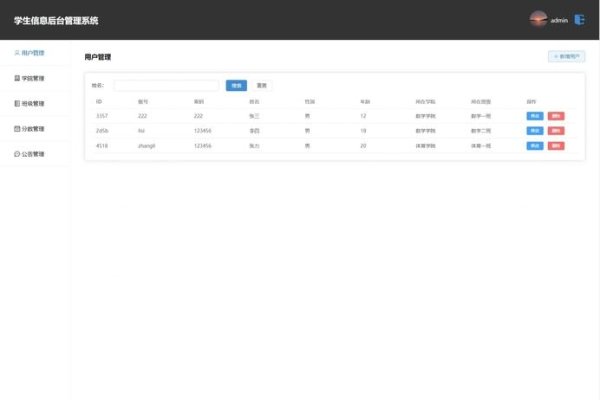Viewport: 600px width, 400px height.
Task: Click the red delete button in zhangli row
Action: tap(556, 146)
